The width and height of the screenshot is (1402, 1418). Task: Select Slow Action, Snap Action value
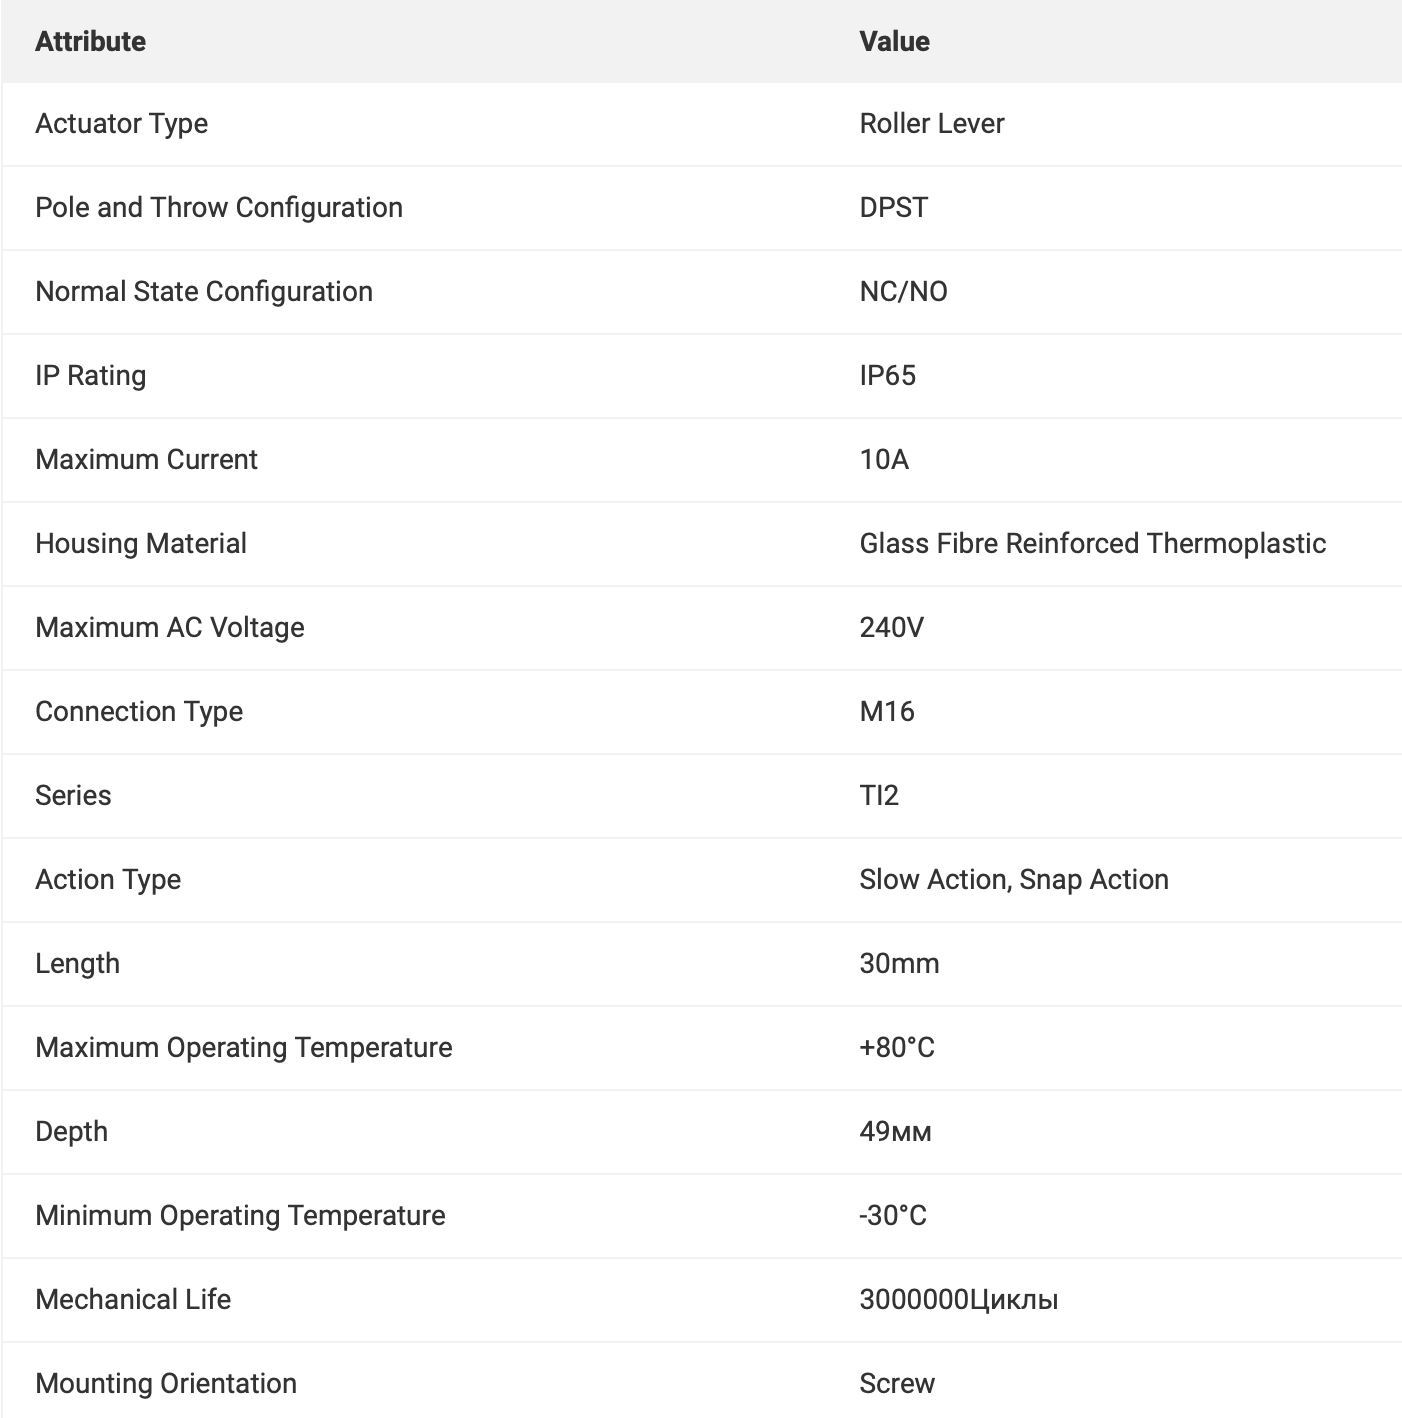(1014, 879)
